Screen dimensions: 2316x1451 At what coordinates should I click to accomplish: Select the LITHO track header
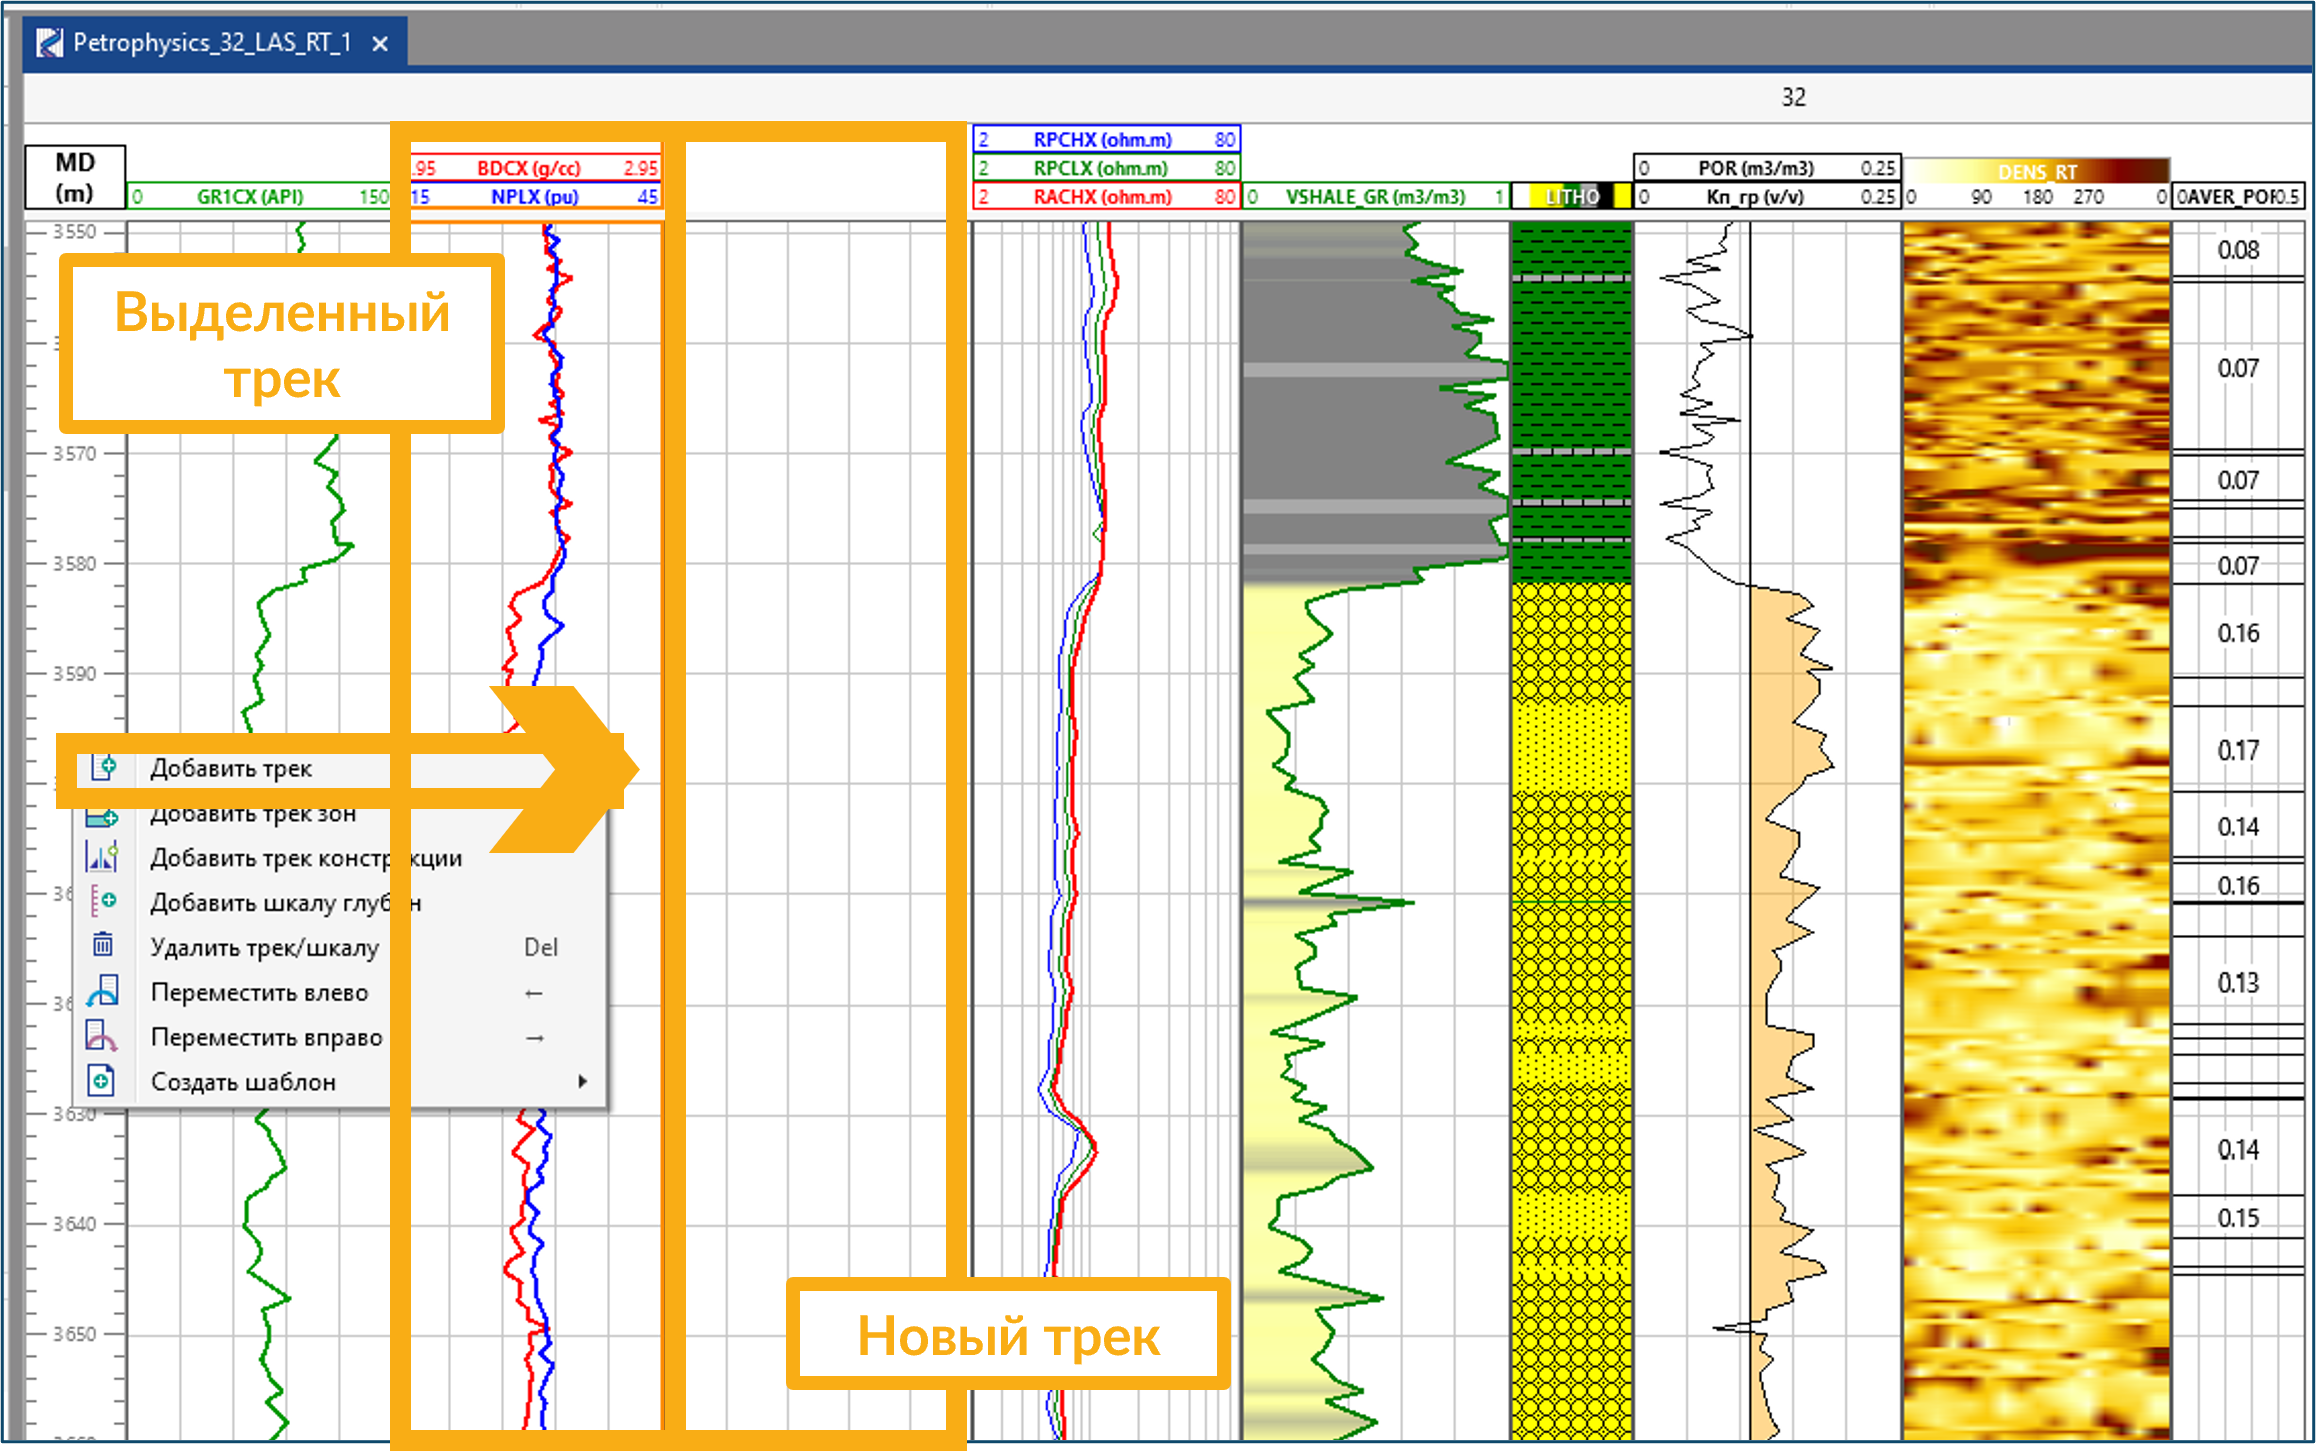pos(1571,197)
